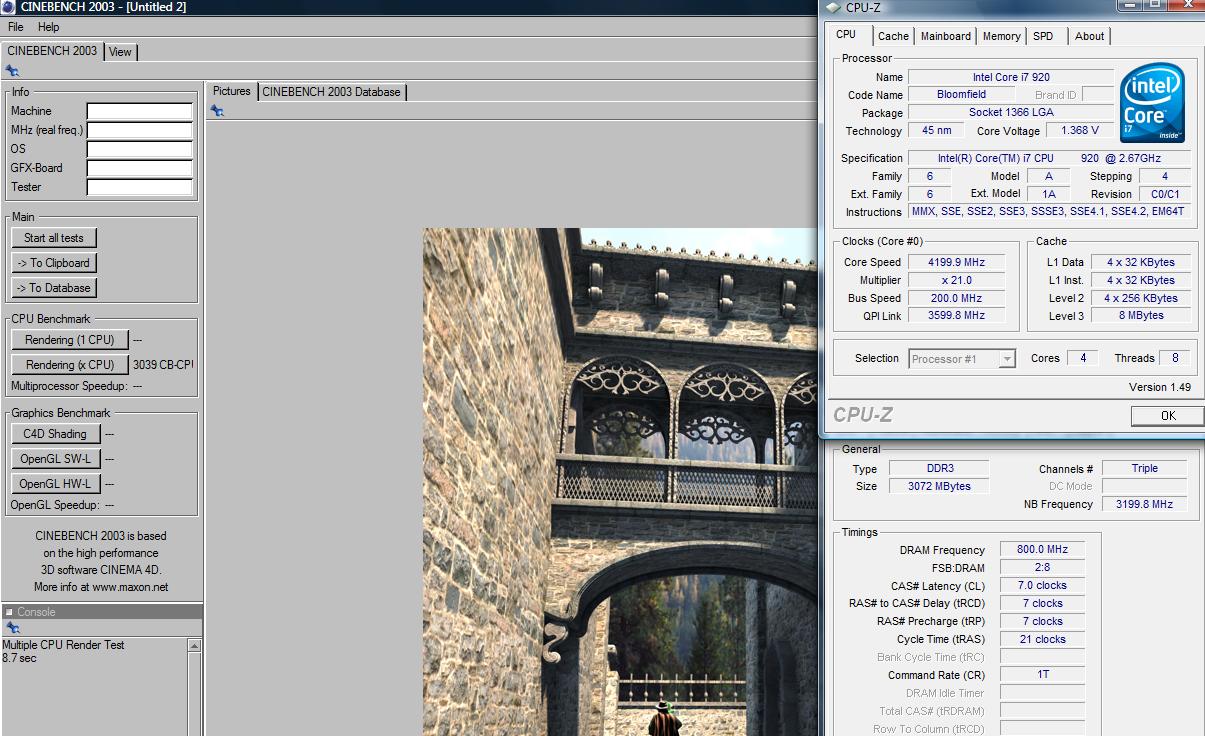Click the Core Voltage value 1.368 V
This screenshot has width=1205, height=736.
pyautogui.click(x=1080, y=130)
